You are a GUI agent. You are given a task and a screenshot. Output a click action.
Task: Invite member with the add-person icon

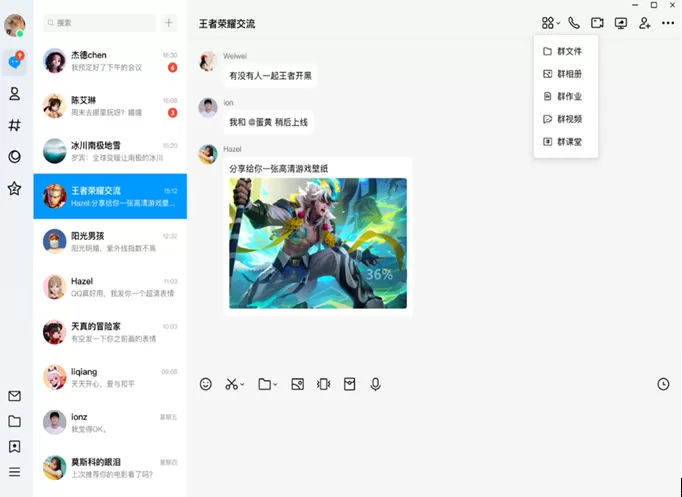click(x=645, y=23)
